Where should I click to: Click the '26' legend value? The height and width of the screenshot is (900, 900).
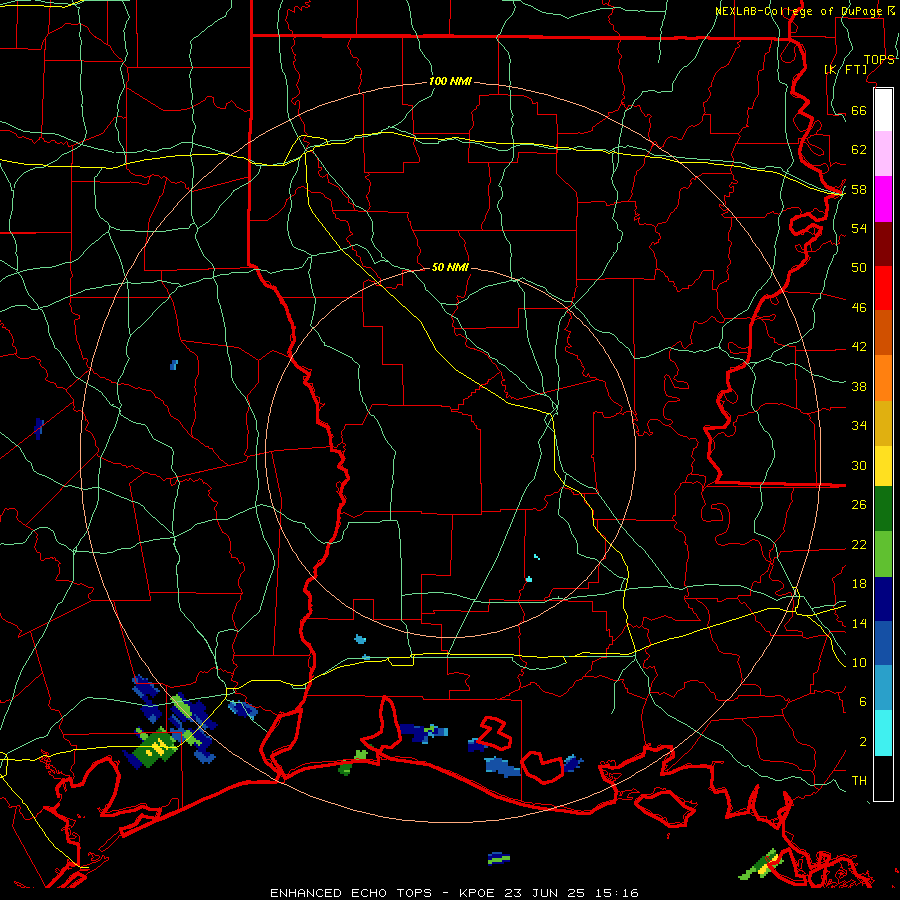click(859, 505)
